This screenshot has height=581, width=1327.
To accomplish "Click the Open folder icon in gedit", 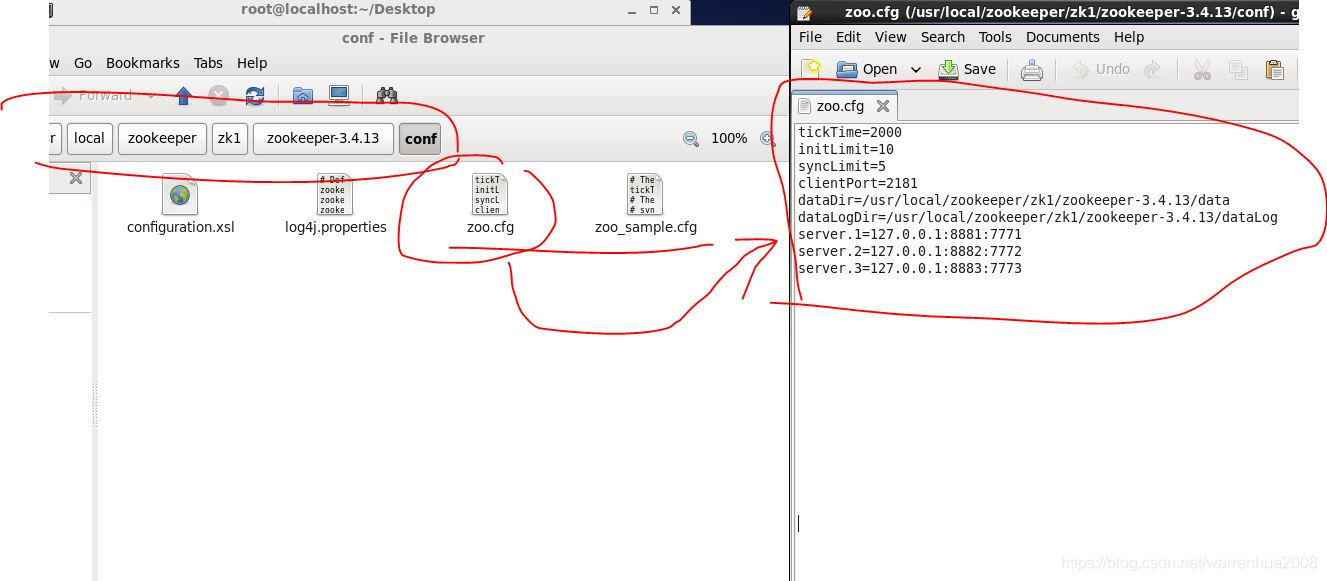I will 847,69.
